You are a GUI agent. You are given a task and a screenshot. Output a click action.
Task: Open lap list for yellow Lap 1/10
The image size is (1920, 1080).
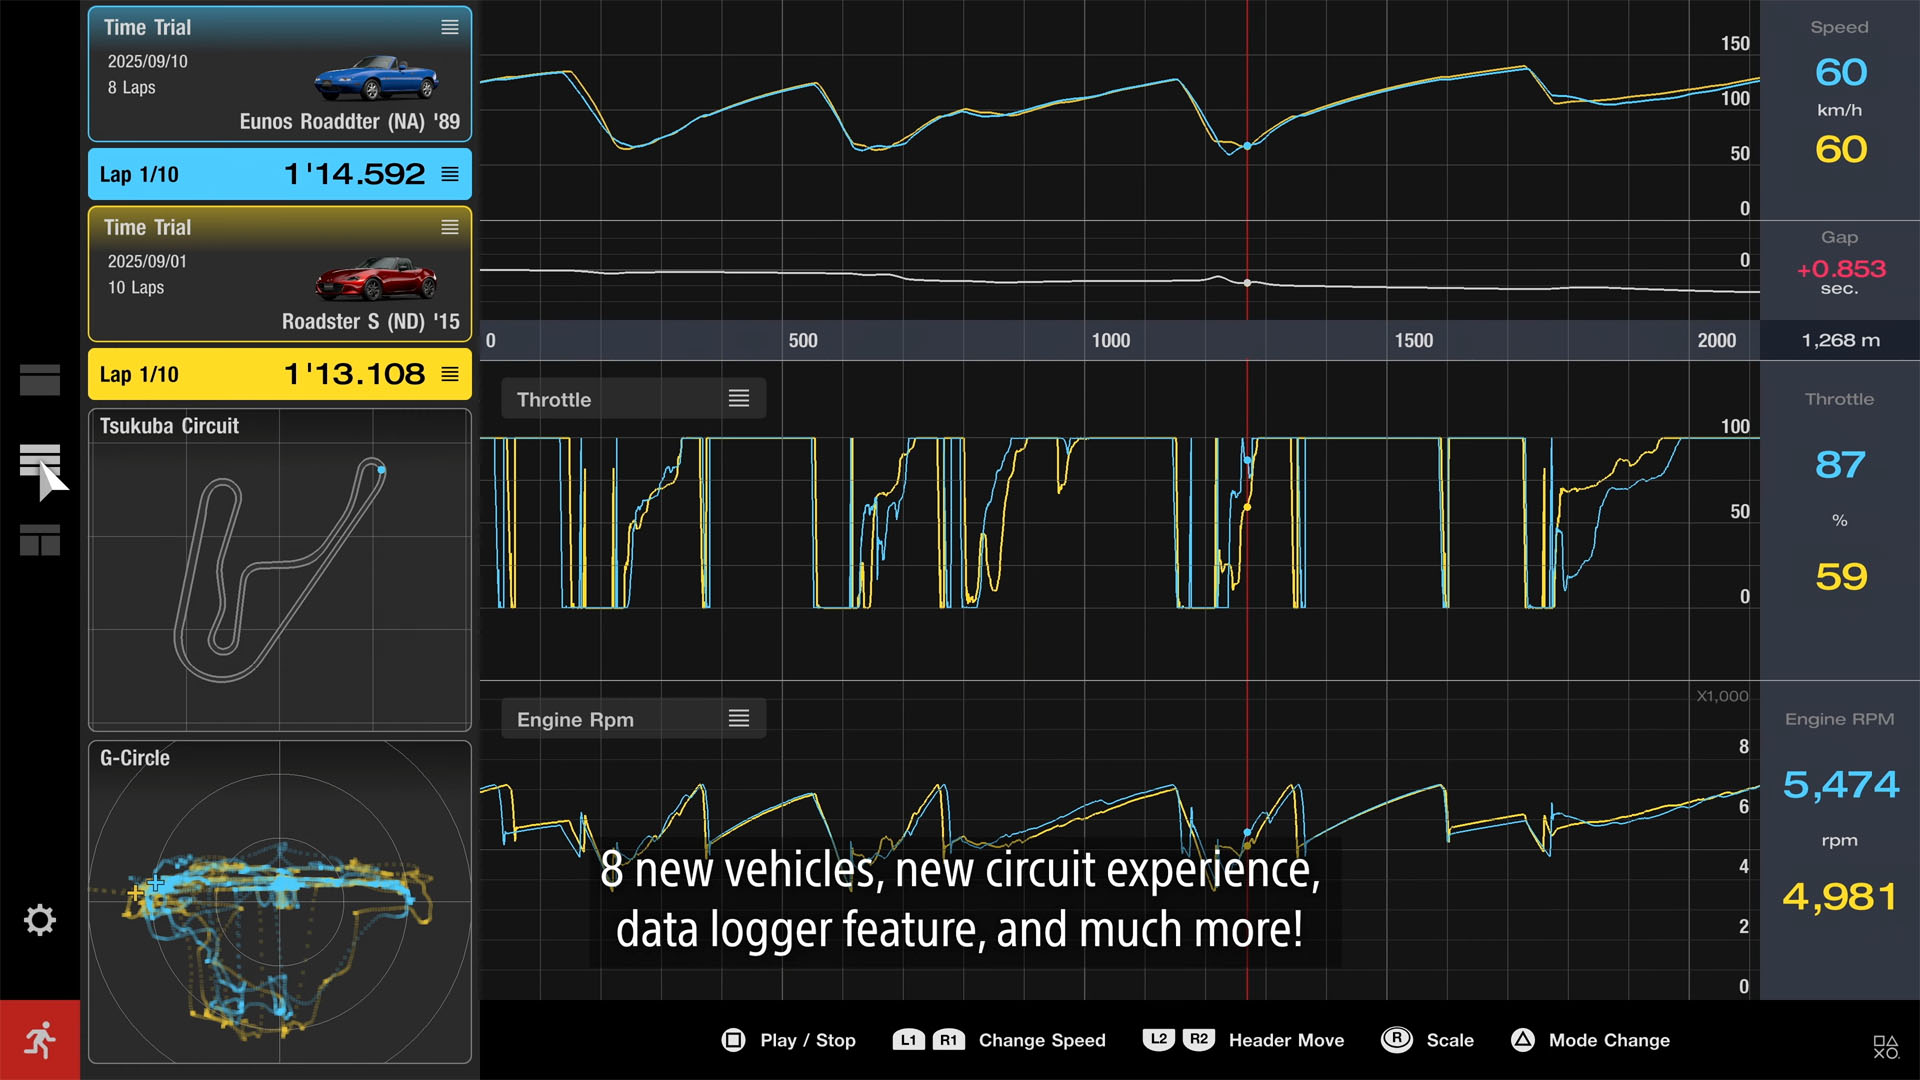pyautogui.click(x=450, y=374)
